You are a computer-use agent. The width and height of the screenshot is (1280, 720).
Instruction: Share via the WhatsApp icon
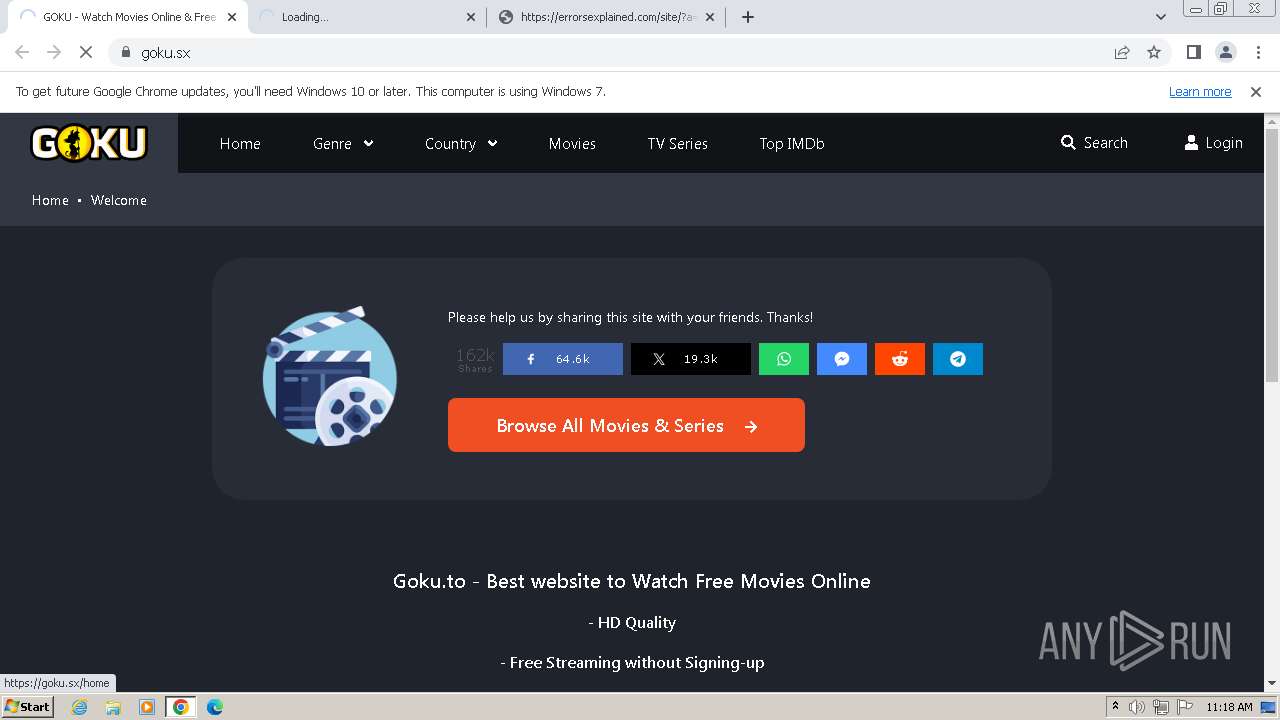[x=784, y=359]
